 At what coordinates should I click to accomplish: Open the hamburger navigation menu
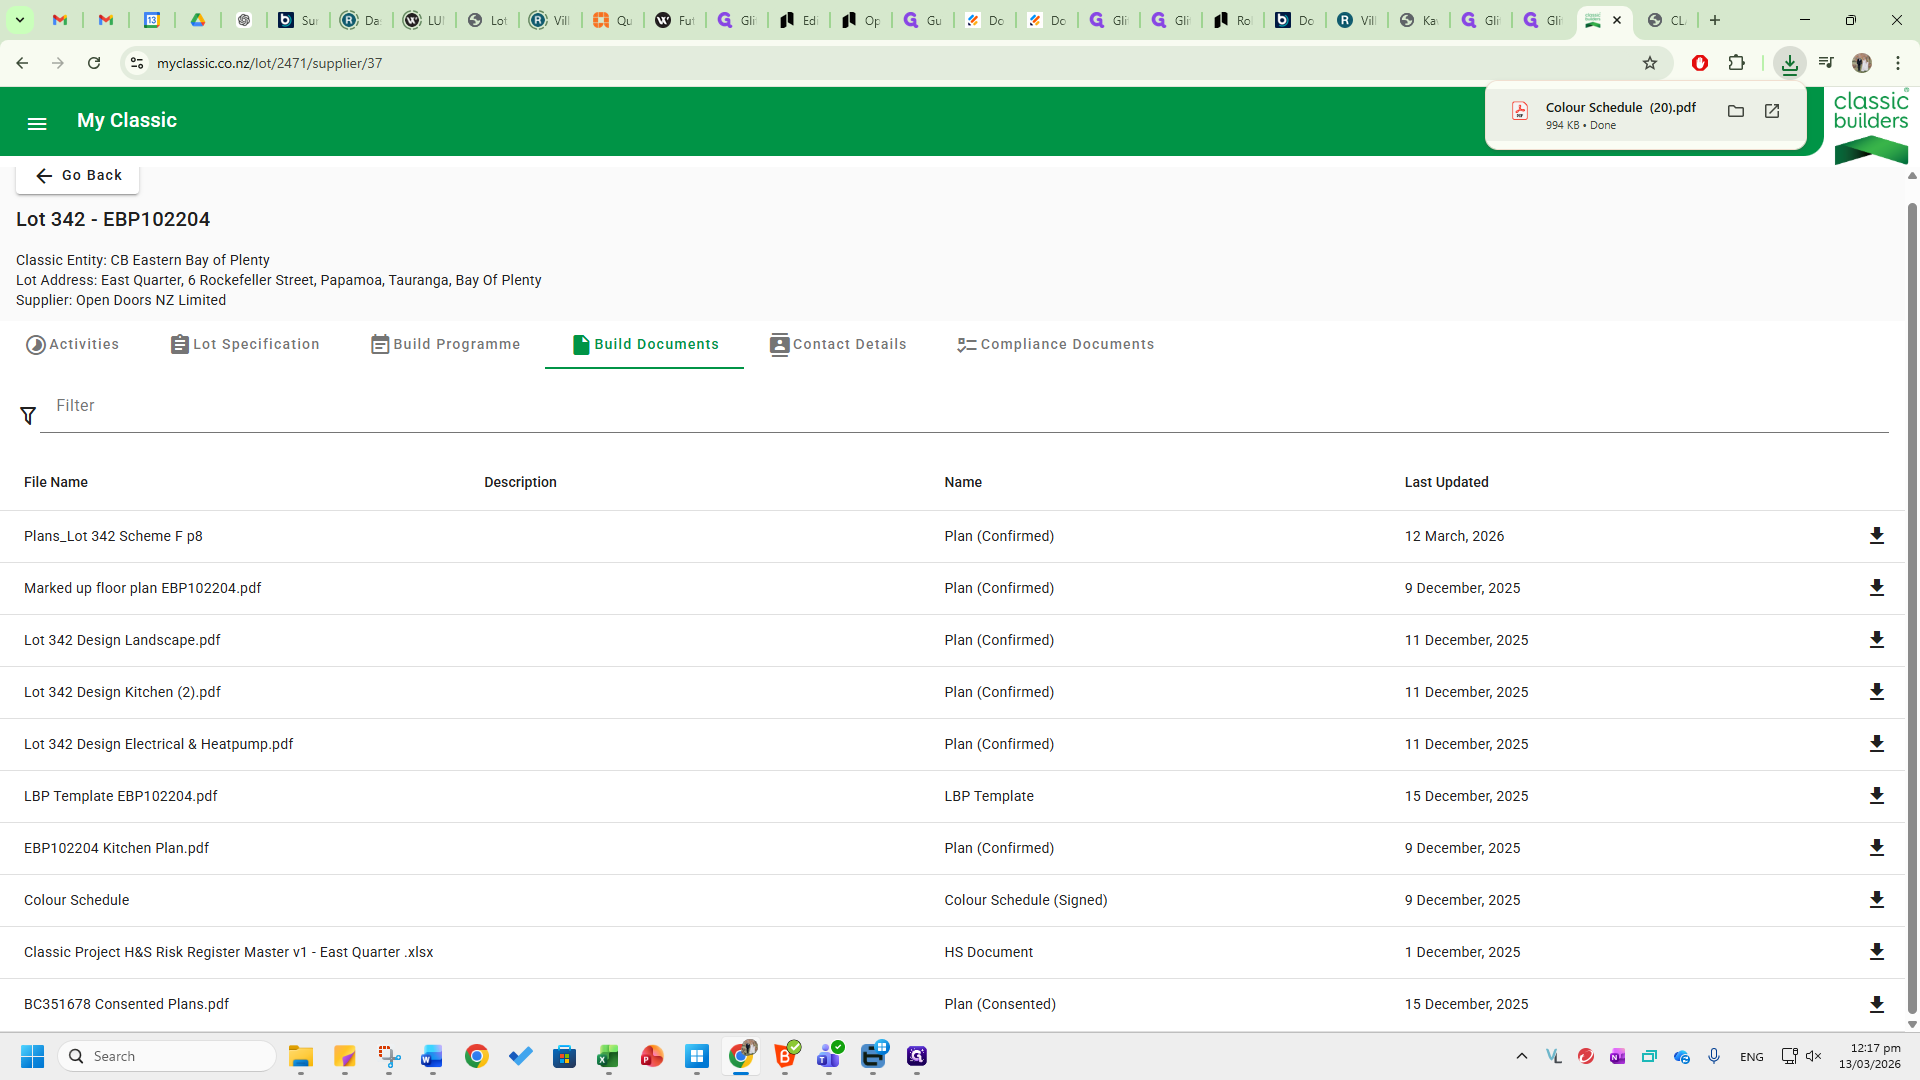coord(37,123)
